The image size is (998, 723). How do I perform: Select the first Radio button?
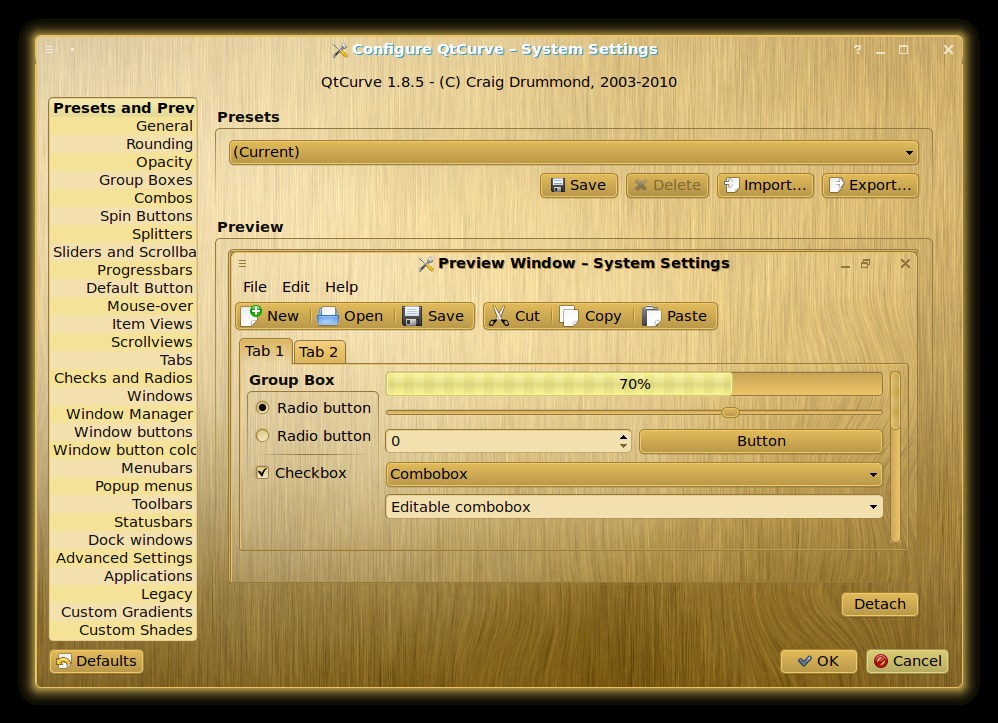click(262, 407)
